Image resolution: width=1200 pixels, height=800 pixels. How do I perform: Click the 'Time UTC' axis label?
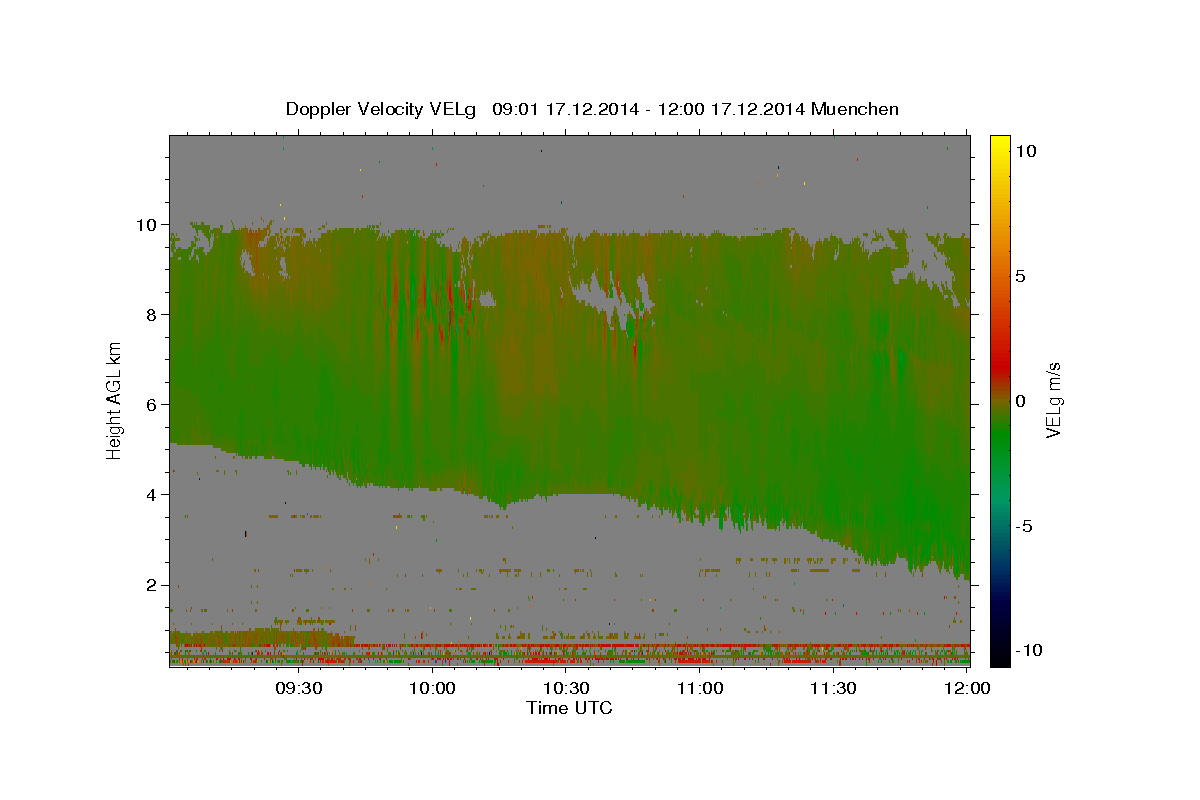pyautogui.click(x=569, y=708)
